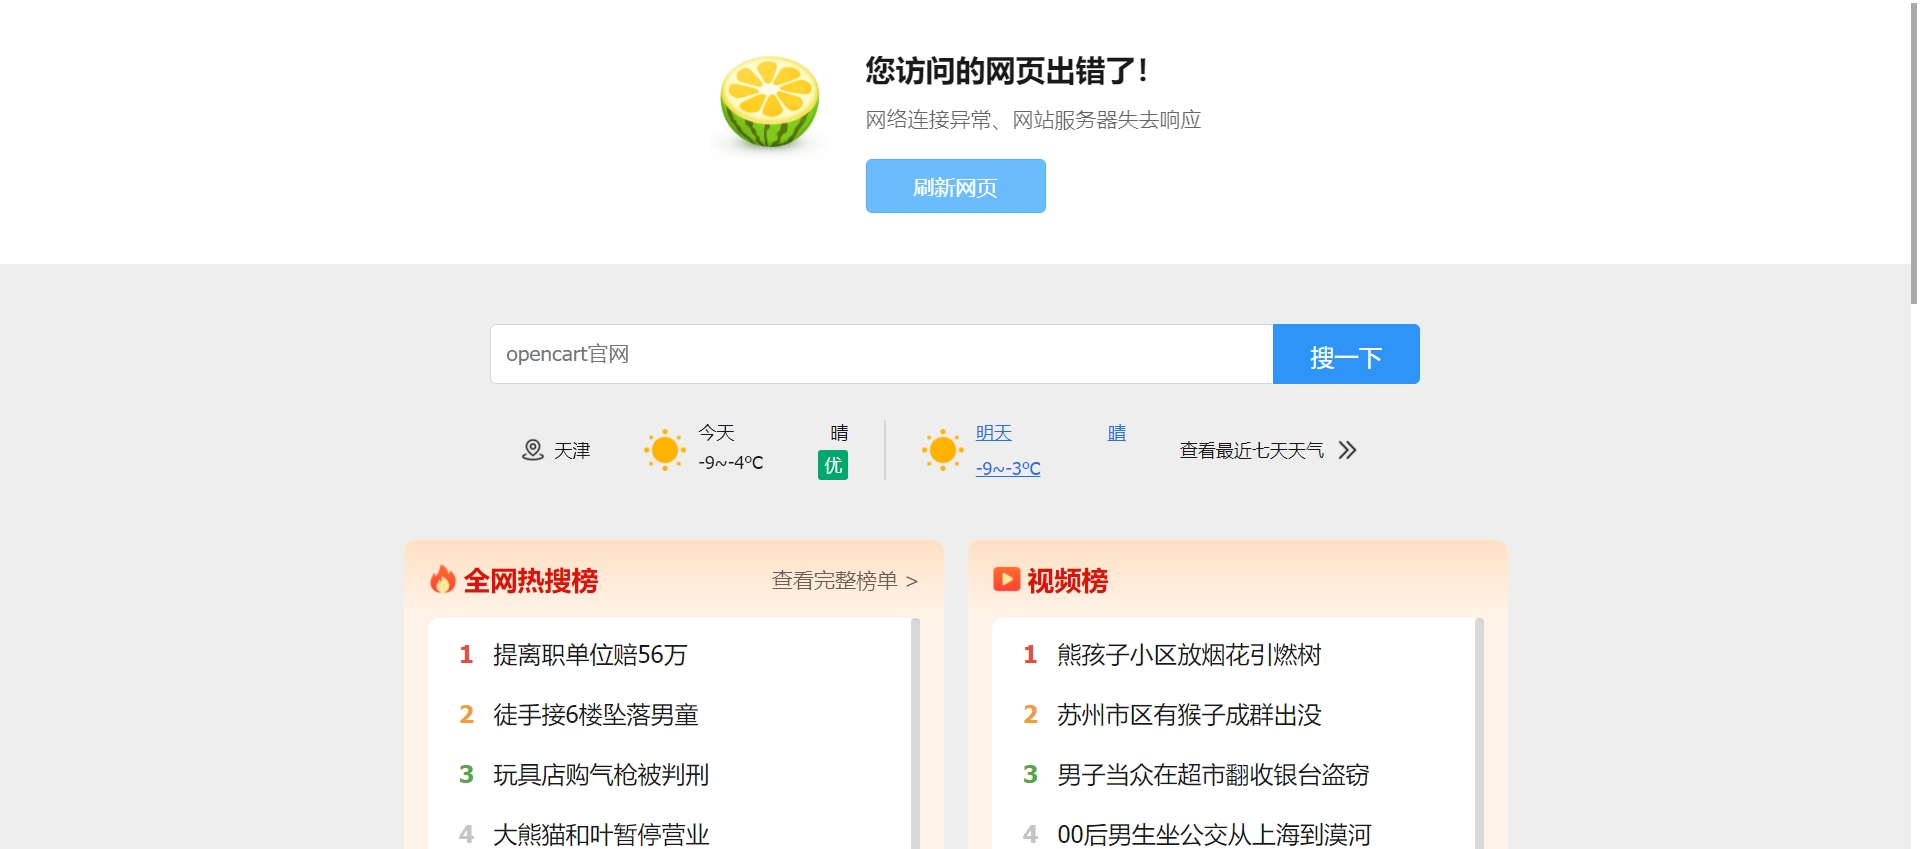Open tomorrow's -9~-3℃ temperature link
1920x849 pixels.
[1008, 468]
